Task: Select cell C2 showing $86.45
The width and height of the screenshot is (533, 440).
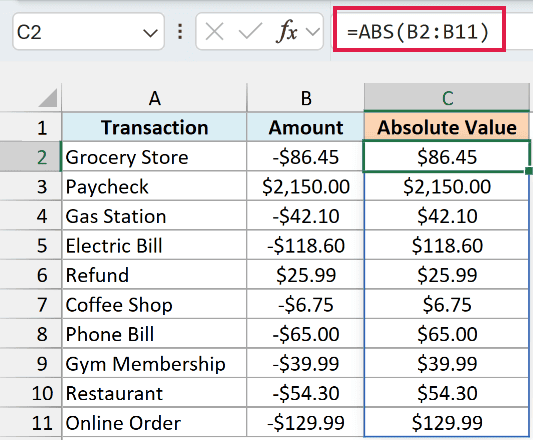Action: click(447, 156)
